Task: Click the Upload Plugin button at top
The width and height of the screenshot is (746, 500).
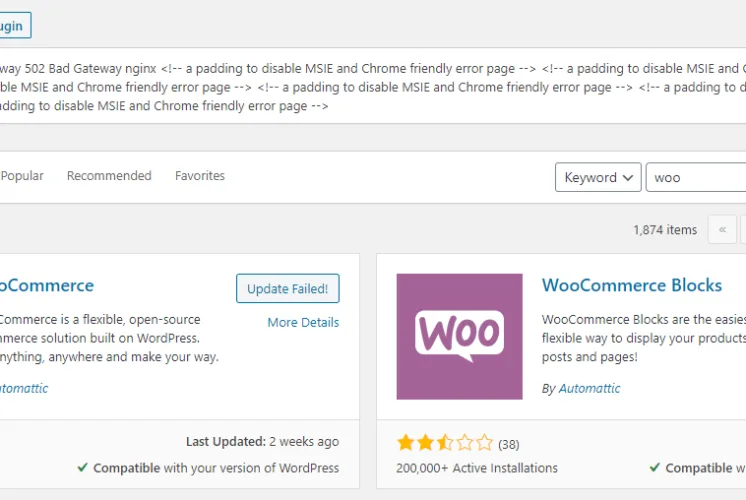Action: pos(15,26)
